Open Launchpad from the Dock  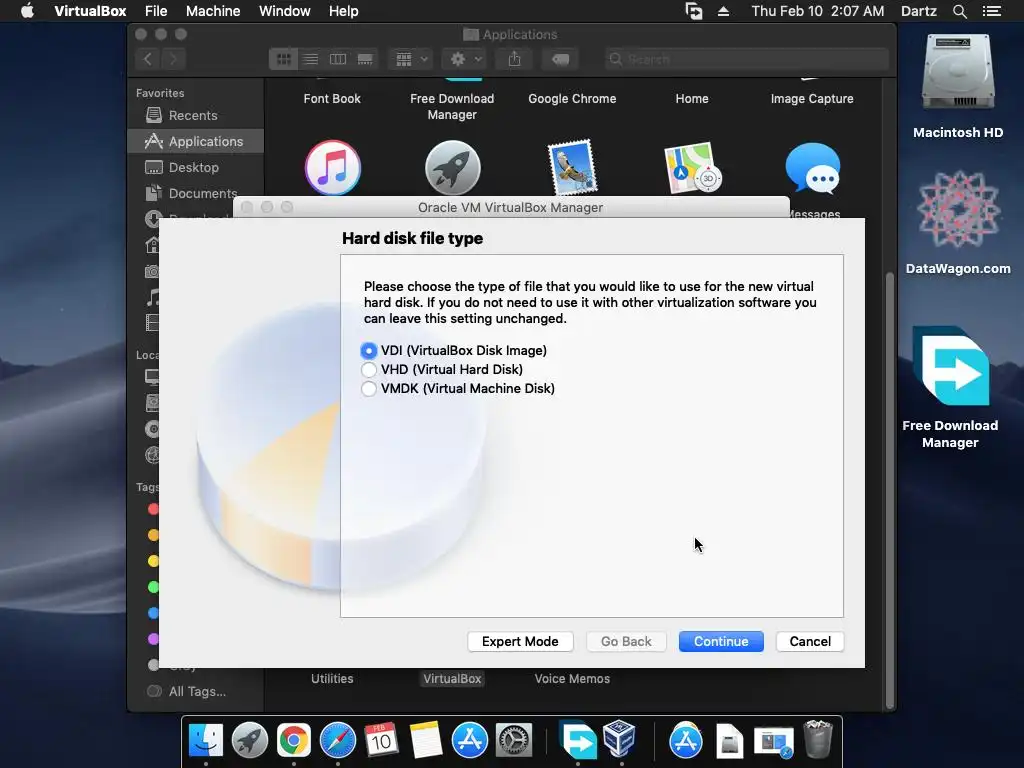point(249,741)
